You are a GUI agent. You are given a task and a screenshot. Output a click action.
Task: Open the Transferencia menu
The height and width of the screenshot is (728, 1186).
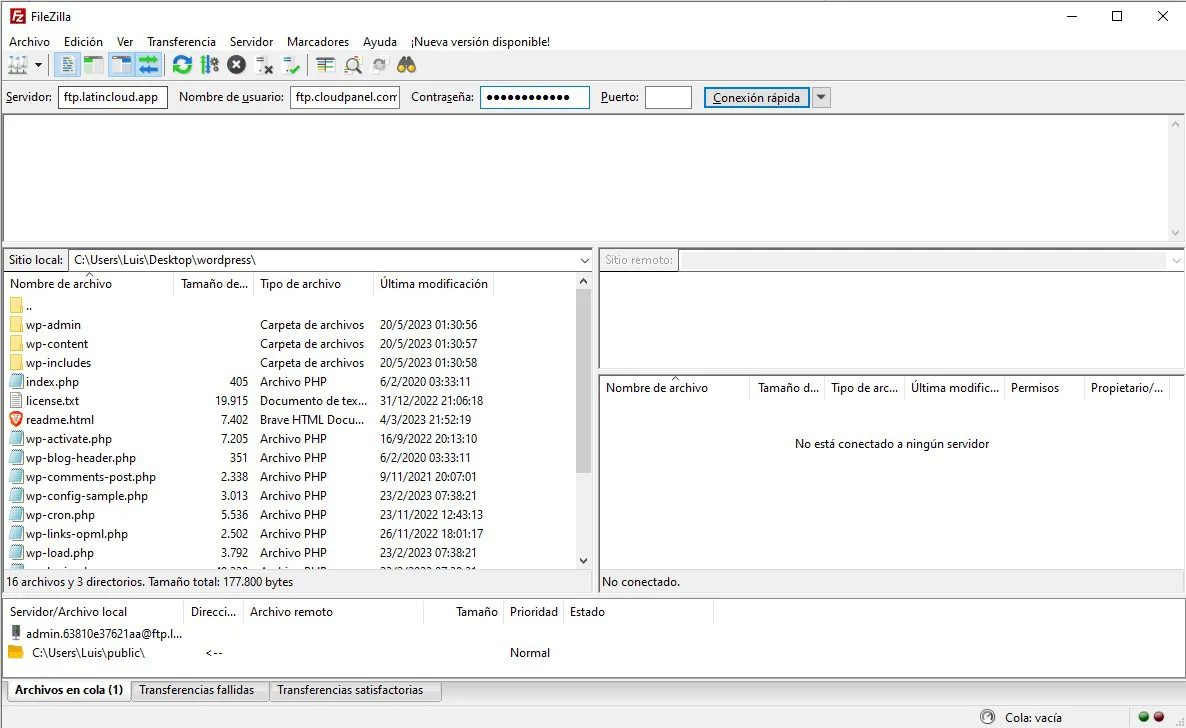181,42
